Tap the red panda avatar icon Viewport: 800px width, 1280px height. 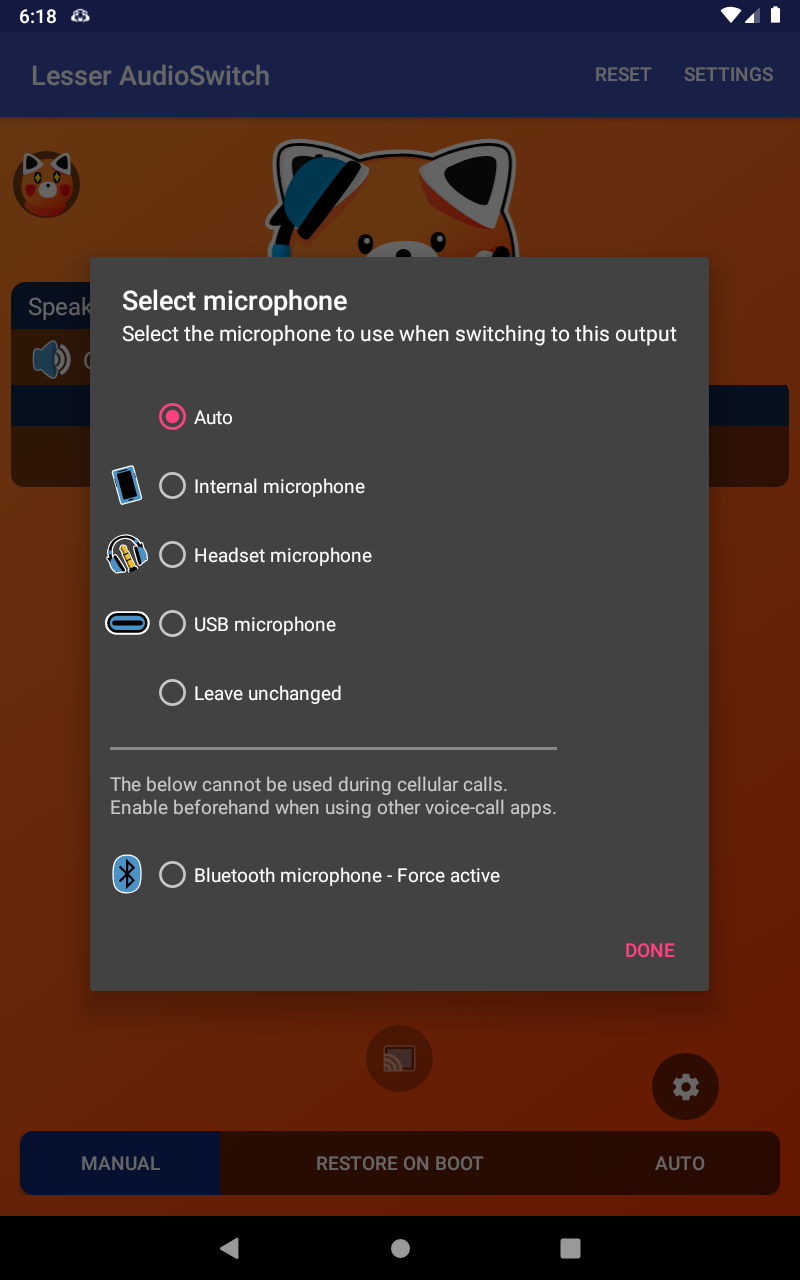pos(46,185)
